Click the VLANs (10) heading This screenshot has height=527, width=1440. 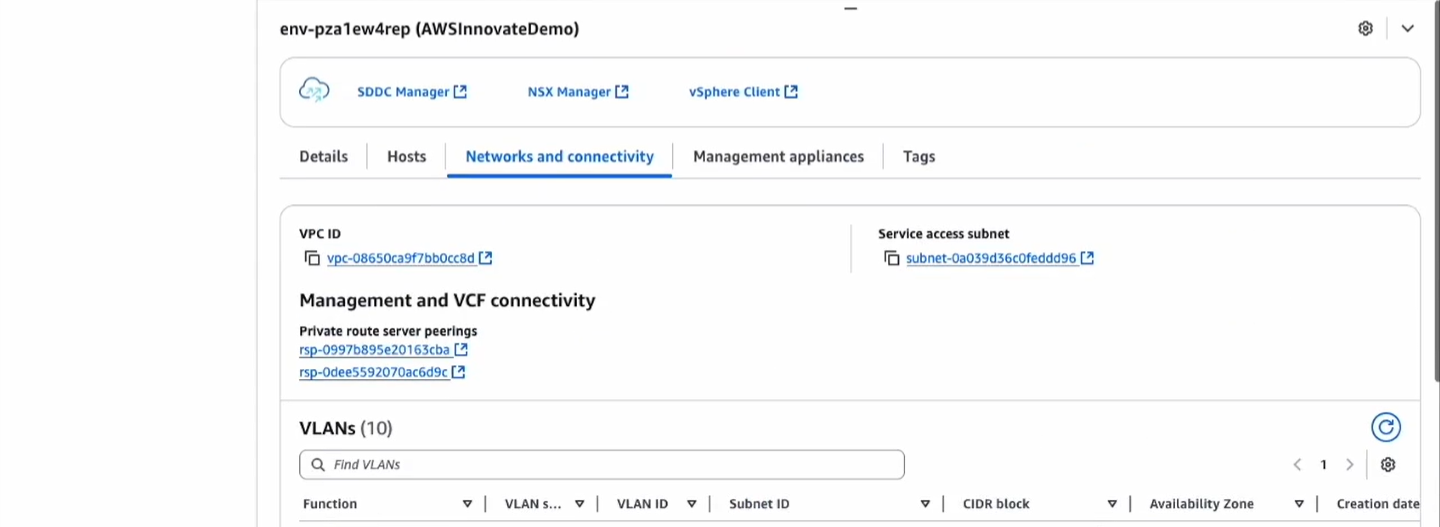click(x=346, y=428)
